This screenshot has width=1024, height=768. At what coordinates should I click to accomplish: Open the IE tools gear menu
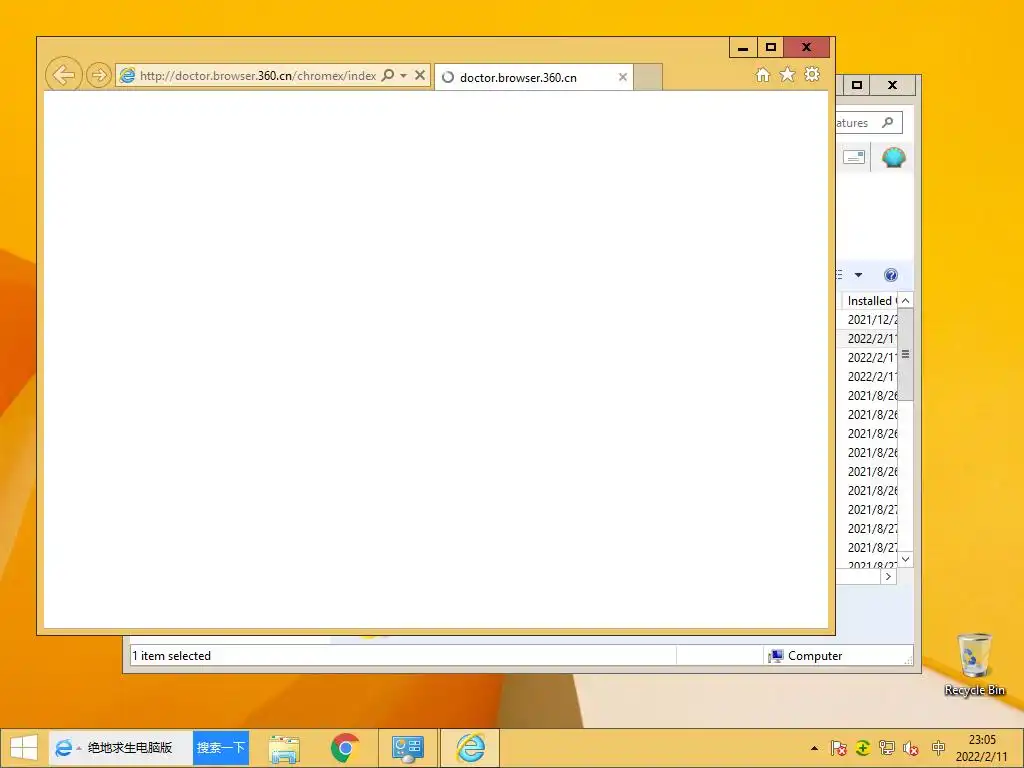coord(812,74)
